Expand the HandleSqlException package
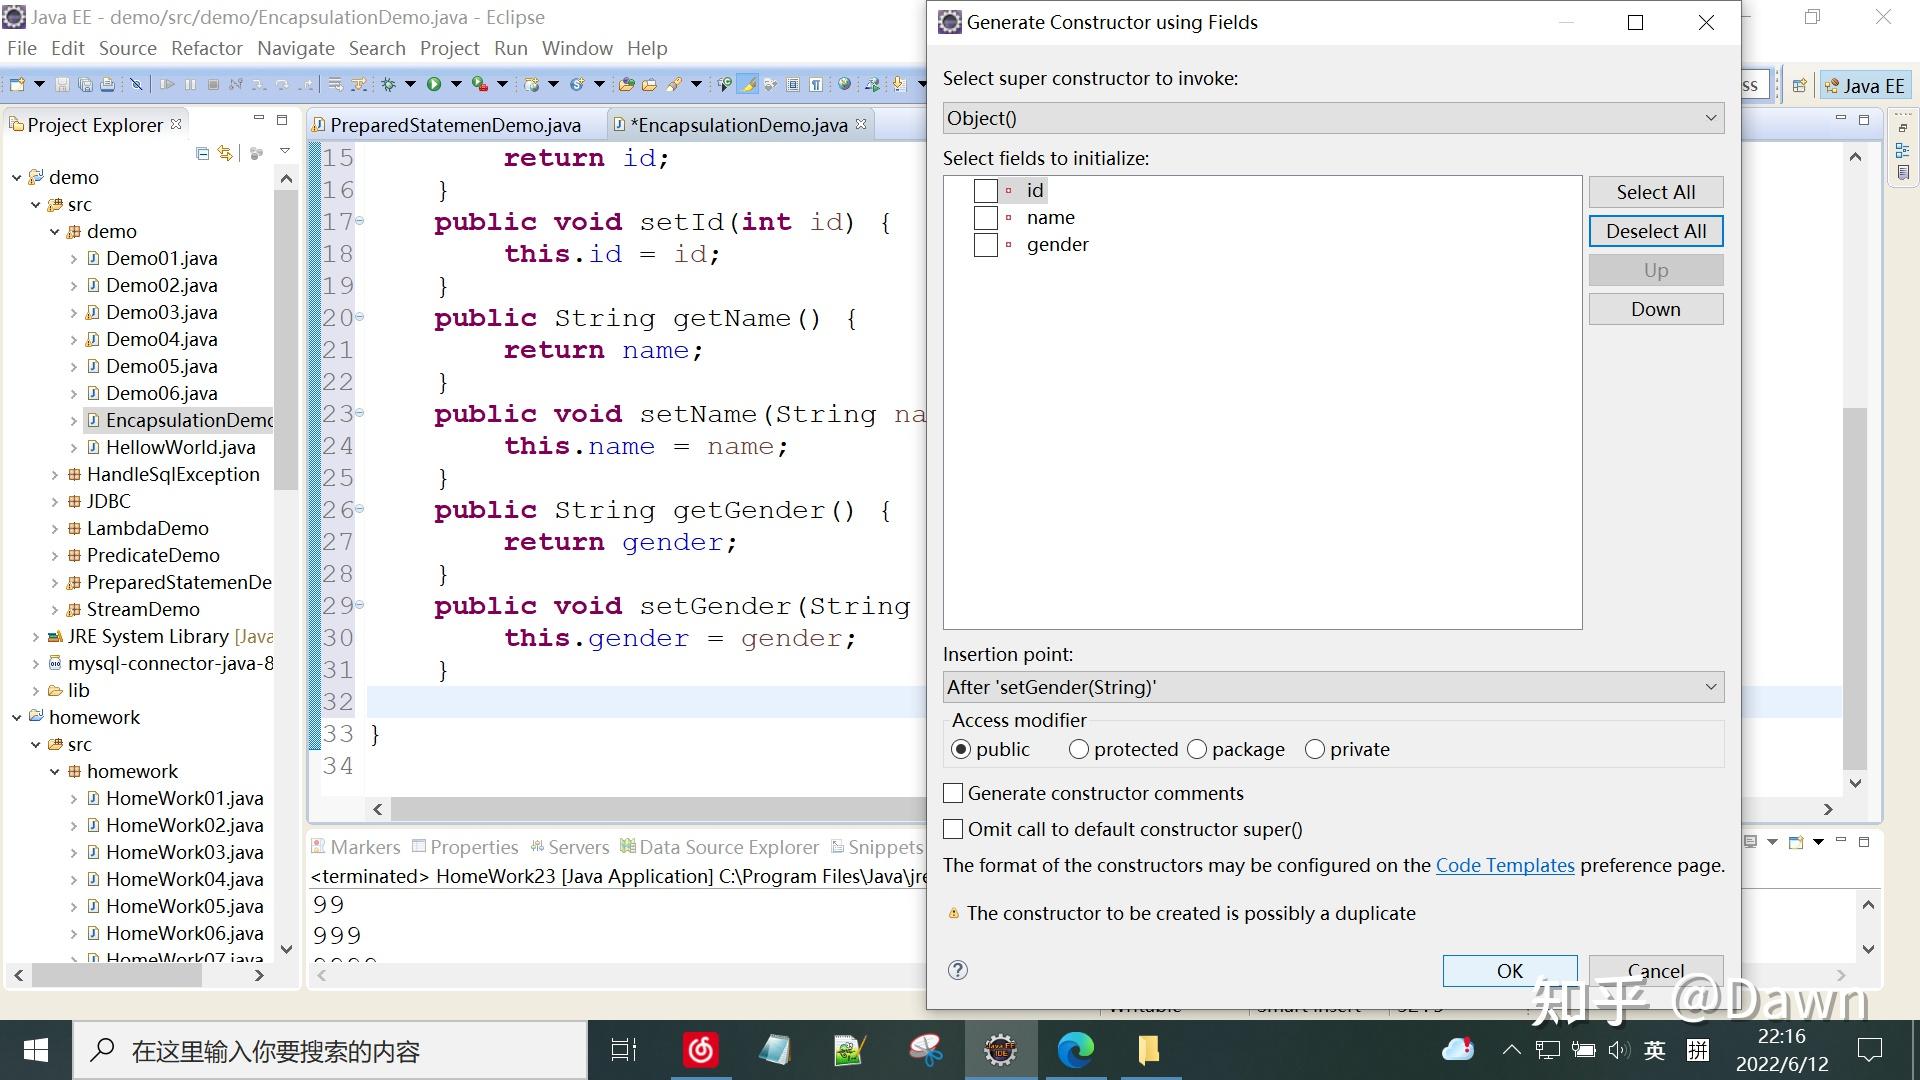 [55, 474]
